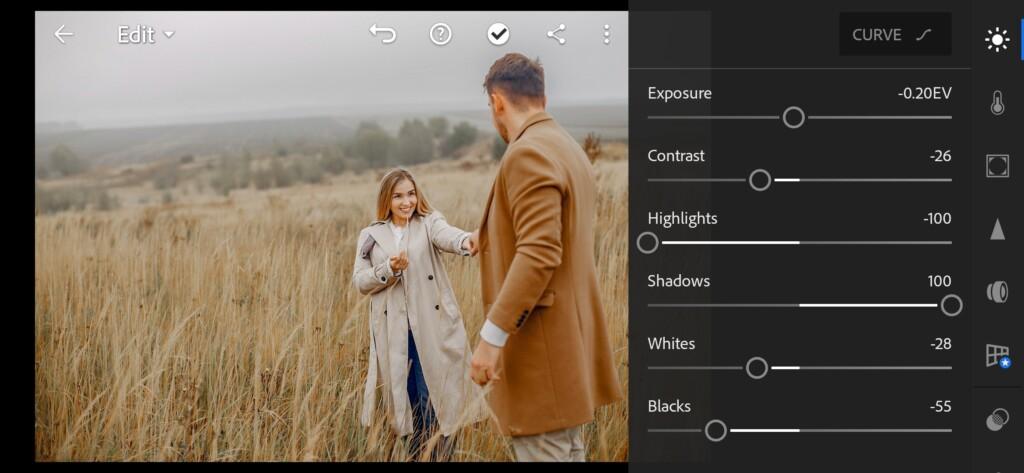Screen dimensions: 1024x473
Task: Share the photo
Action: click(556, 34)
